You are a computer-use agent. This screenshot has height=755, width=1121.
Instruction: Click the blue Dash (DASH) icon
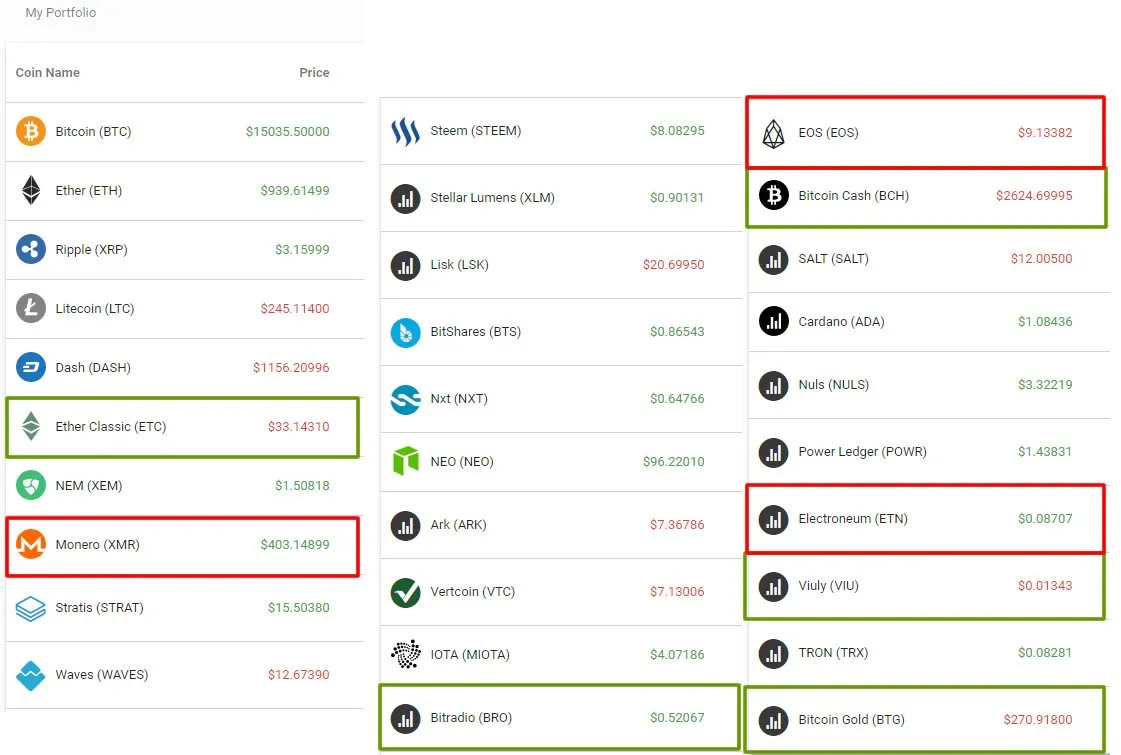pos(31,368)
